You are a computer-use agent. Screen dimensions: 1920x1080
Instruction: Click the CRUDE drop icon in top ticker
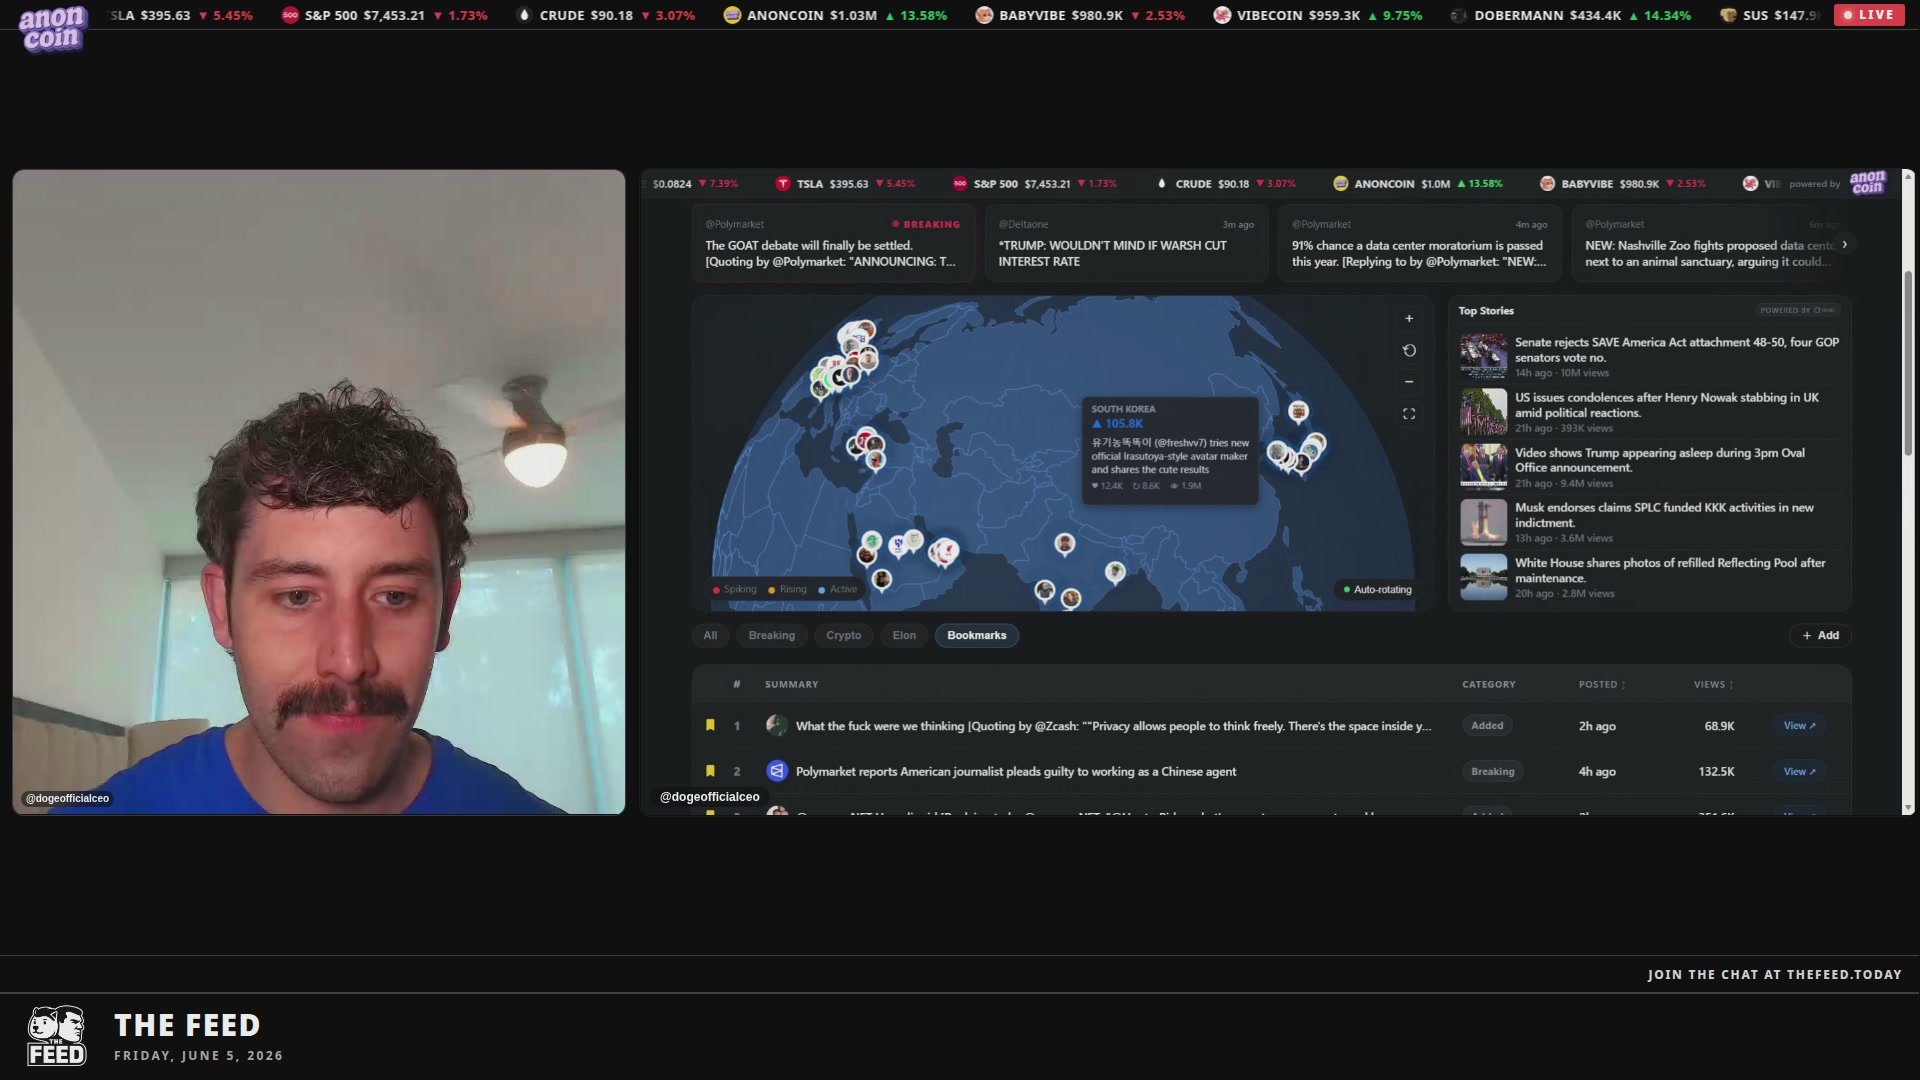click(524, 15)
